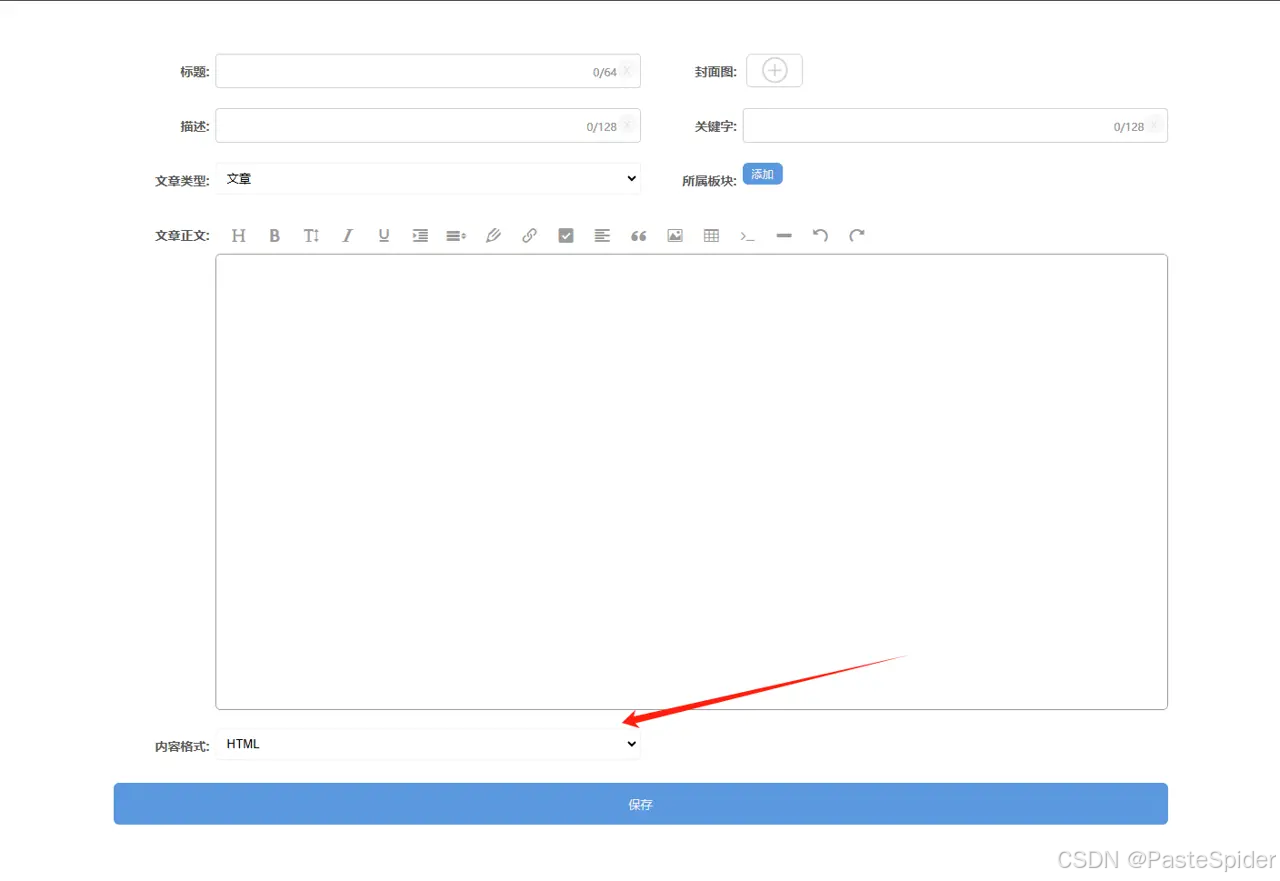Toggle bold formatting in editor toolbar
The image size is (1280, 881).
tap(275, 236)
